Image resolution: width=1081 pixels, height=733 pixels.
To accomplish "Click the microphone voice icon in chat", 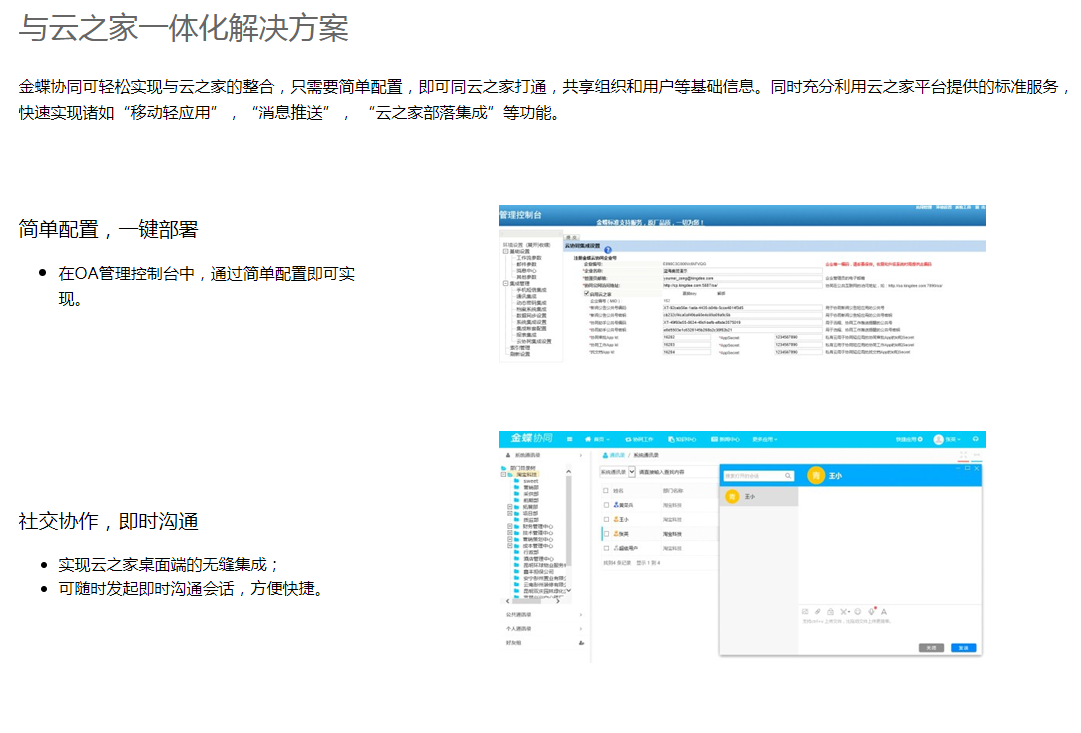I will pos(872,611).
